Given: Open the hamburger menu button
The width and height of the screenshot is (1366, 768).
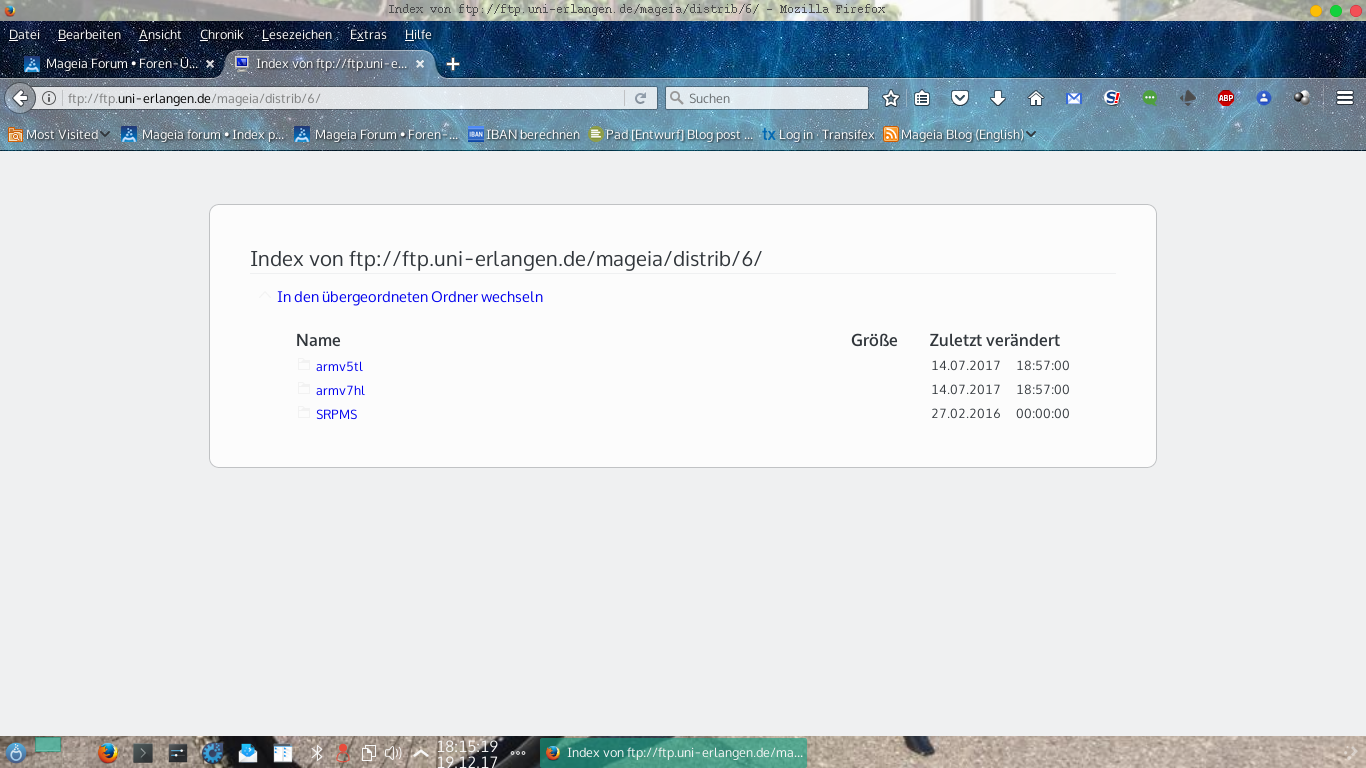Looking at the screenshot, I should click(x=1345, y=98).
